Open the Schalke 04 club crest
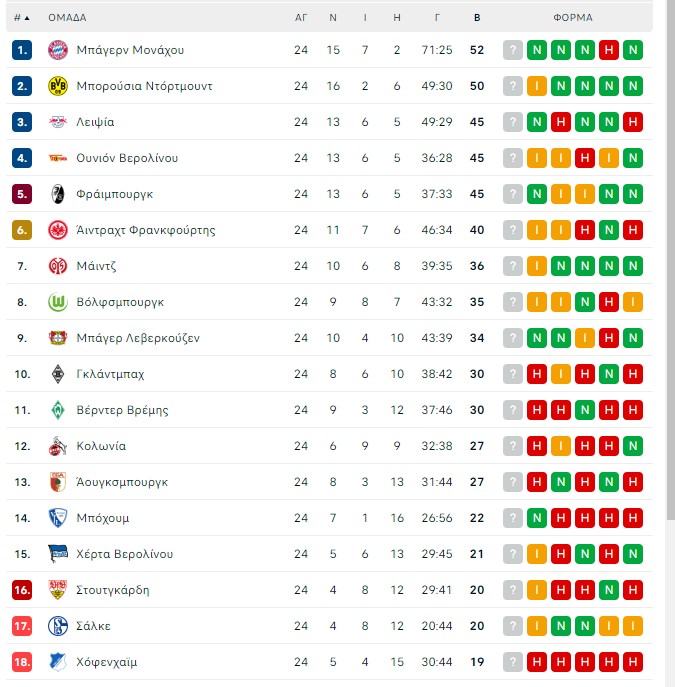 click(58, 626)
